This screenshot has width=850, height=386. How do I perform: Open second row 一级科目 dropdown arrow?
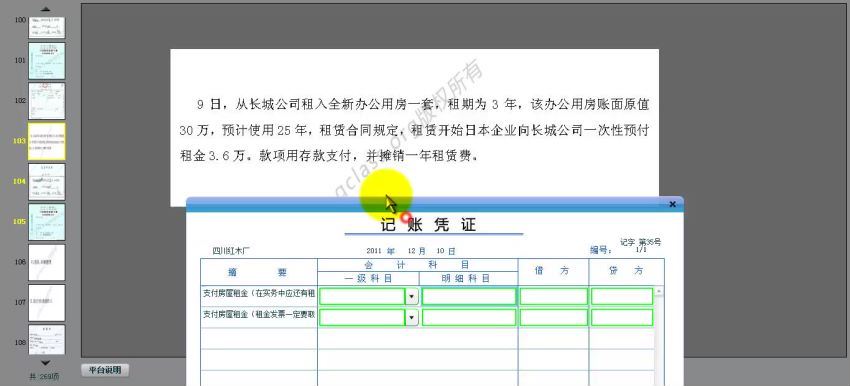412,318
